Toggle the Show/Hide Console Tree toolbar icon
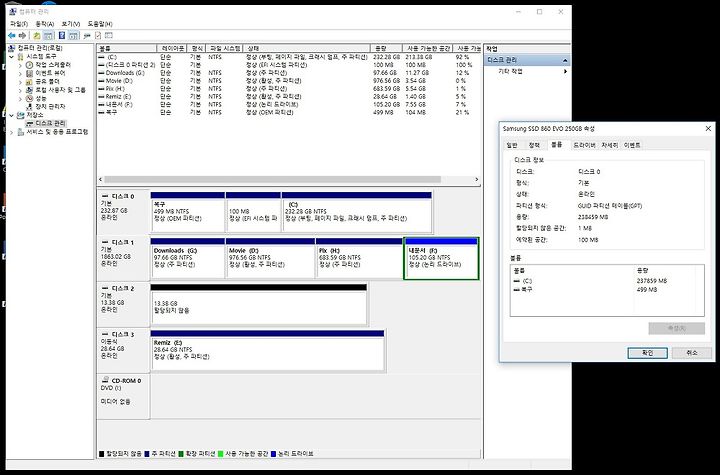 point(48,35)
